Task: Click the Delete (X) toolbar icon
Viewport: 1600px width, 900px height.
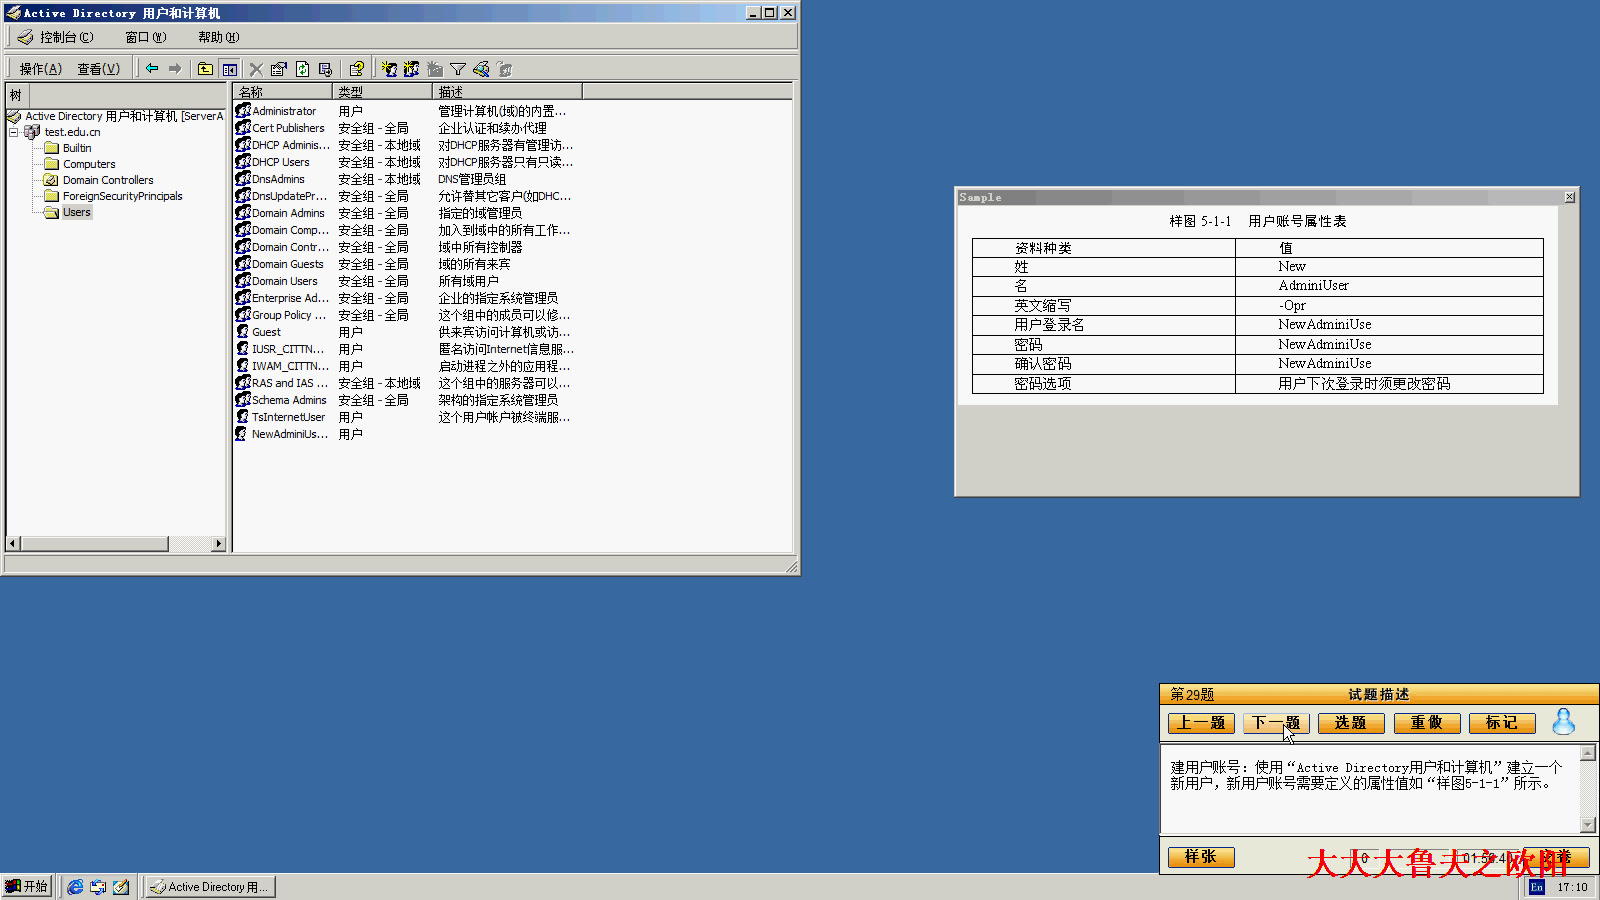Action: (256, 69)
